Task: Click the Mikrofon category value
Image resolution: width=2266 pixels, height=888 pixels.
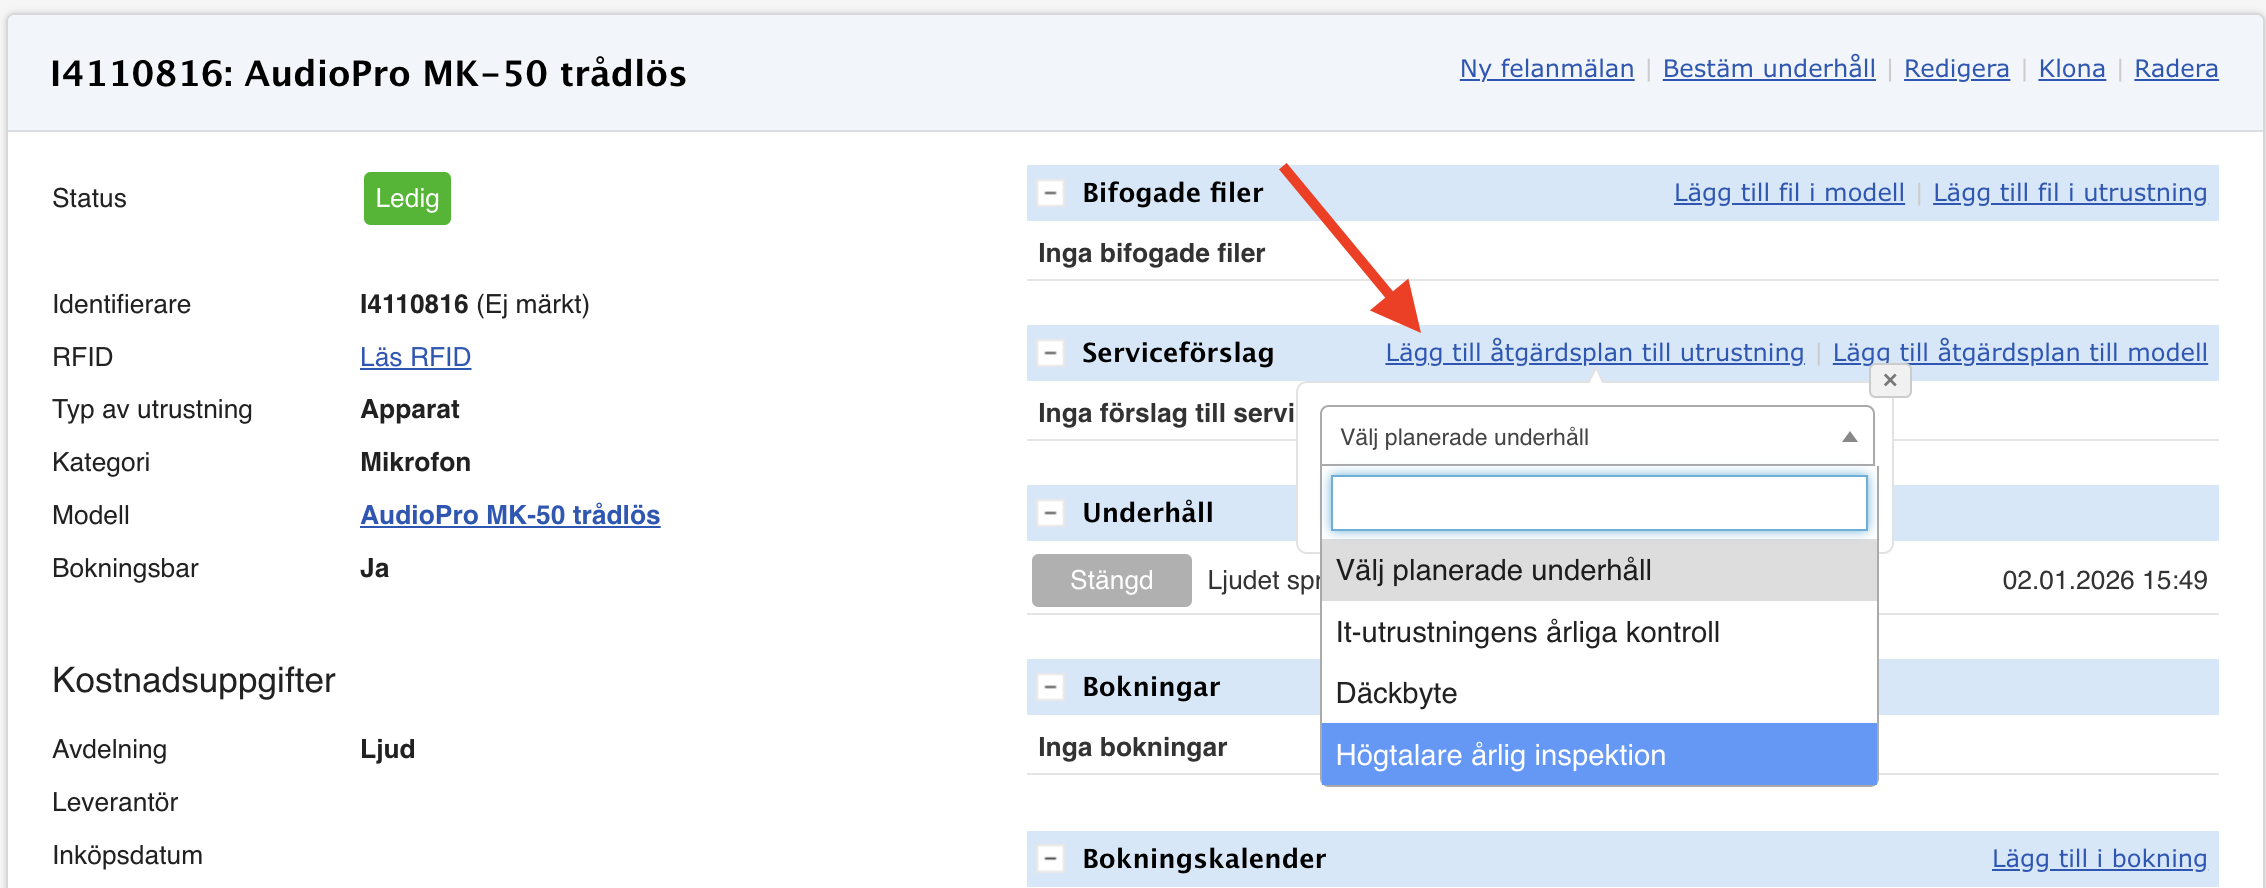Action: [415, 462]
